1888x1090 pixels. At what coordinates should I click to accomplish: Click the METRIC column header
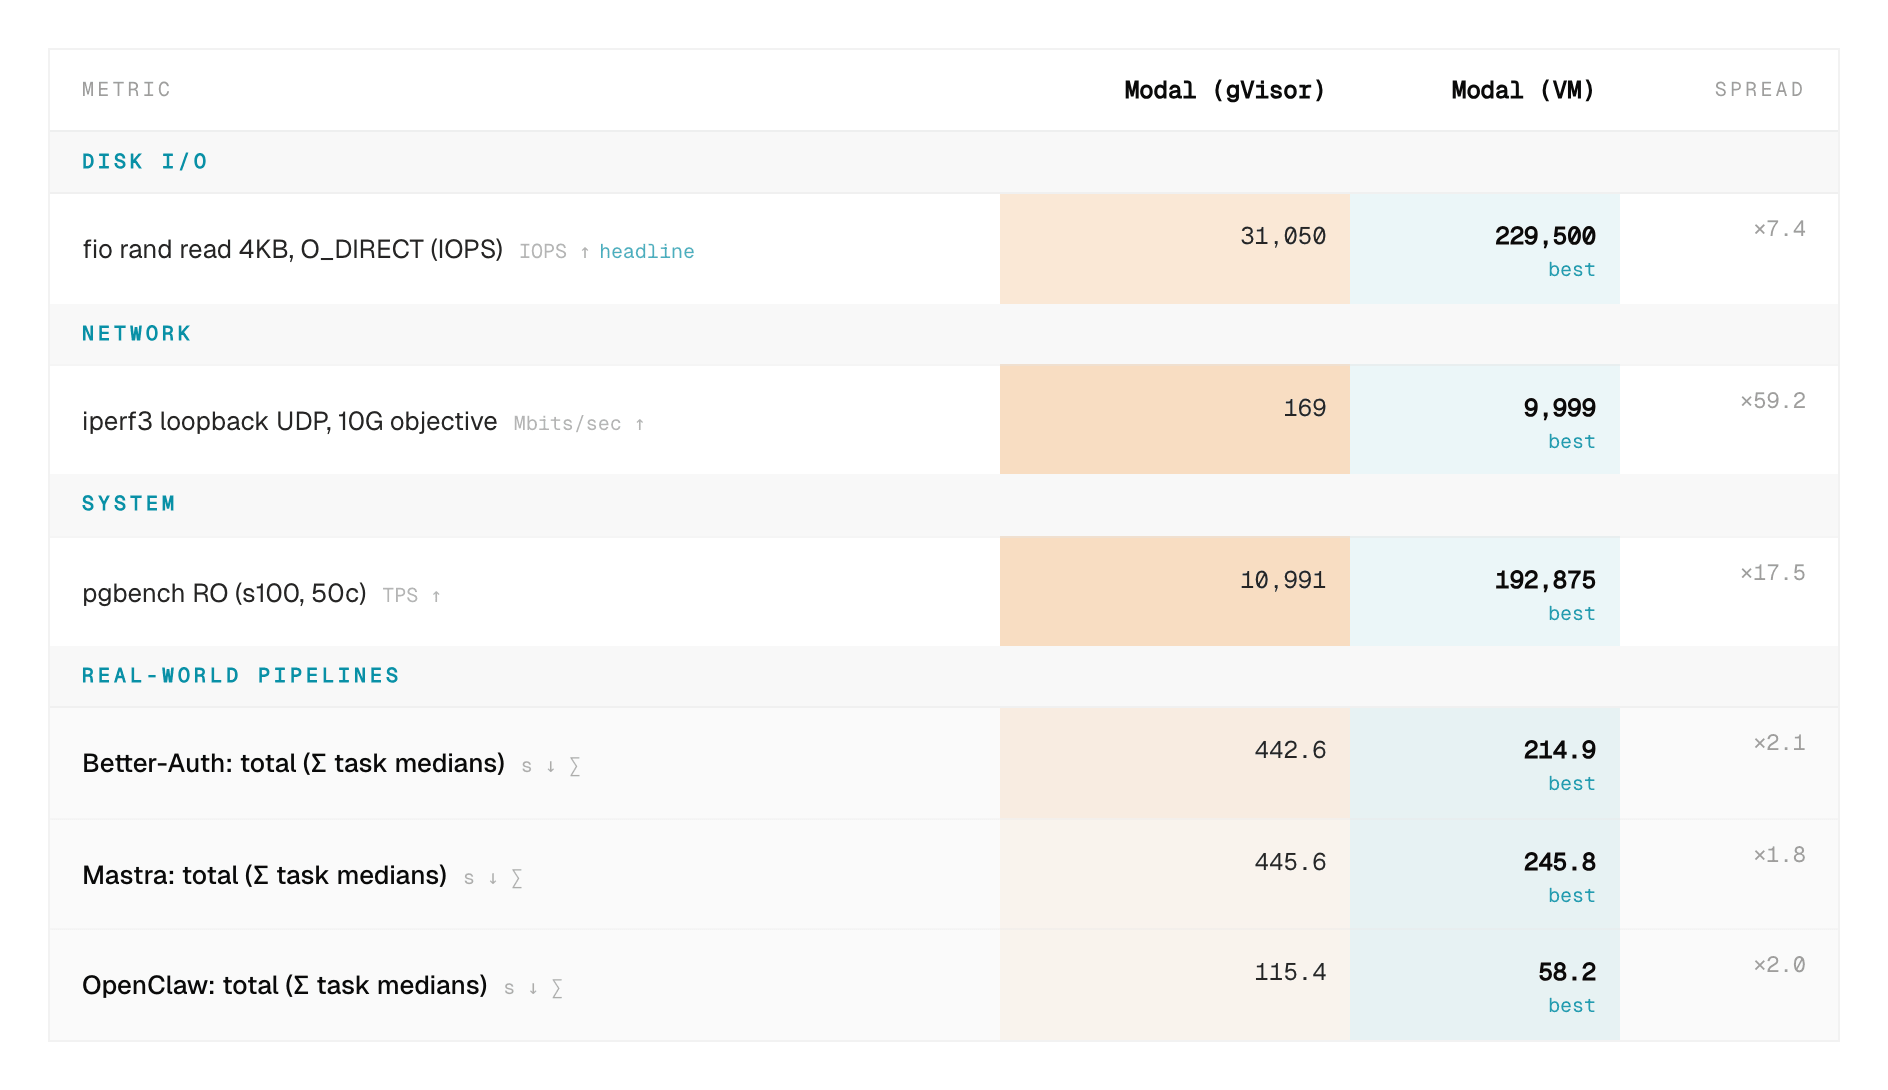point(127,90)
